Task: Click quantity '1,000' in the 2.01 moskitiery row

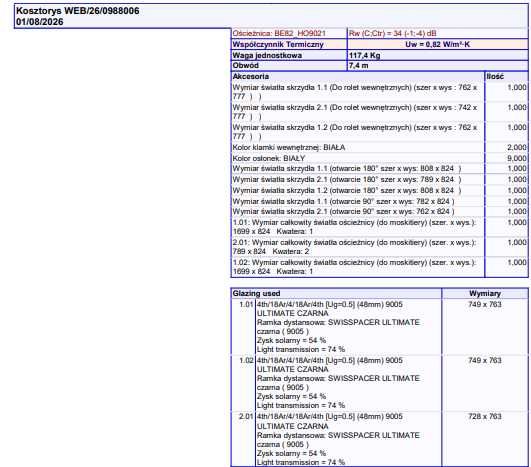Action: (517, 242)
